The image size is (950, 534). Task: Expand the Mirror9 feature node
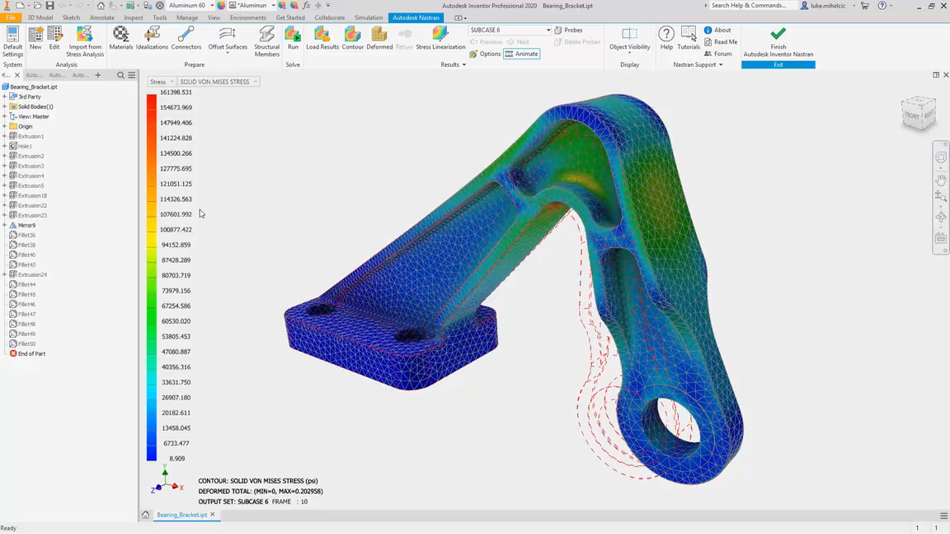pyautogui.click(x=5, y=225)
